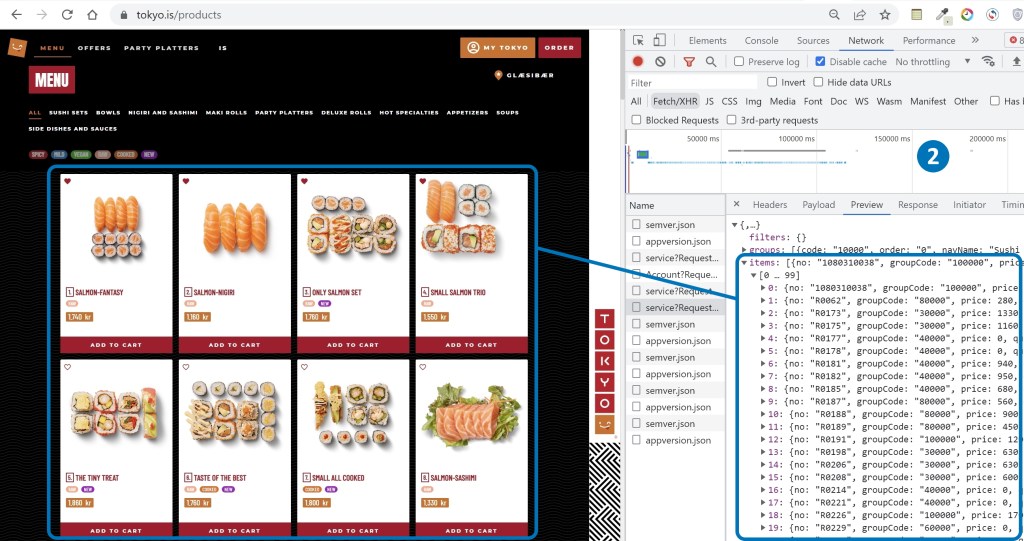The image size is (1024, 541).
Task: Open network search magnifier icon
Action: point(711,62)
